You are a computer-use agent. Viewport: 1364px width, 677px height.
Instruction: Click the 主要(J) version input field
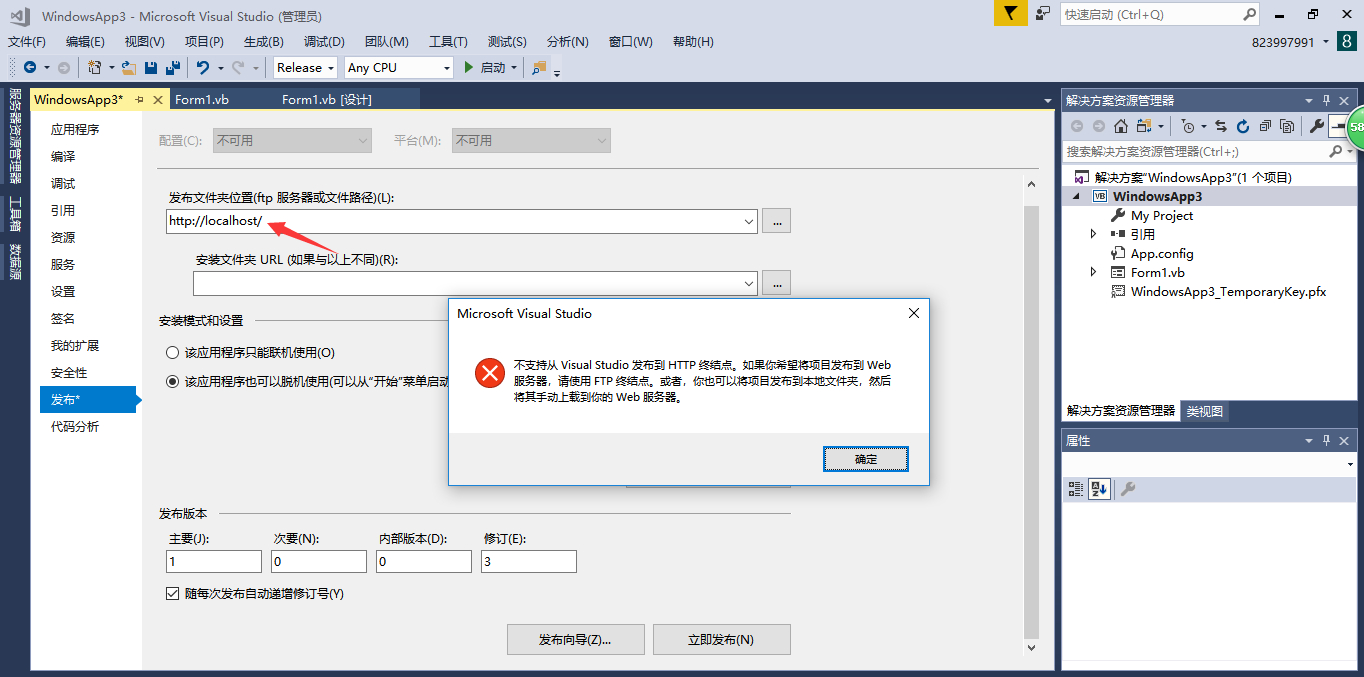coord(215,562)
